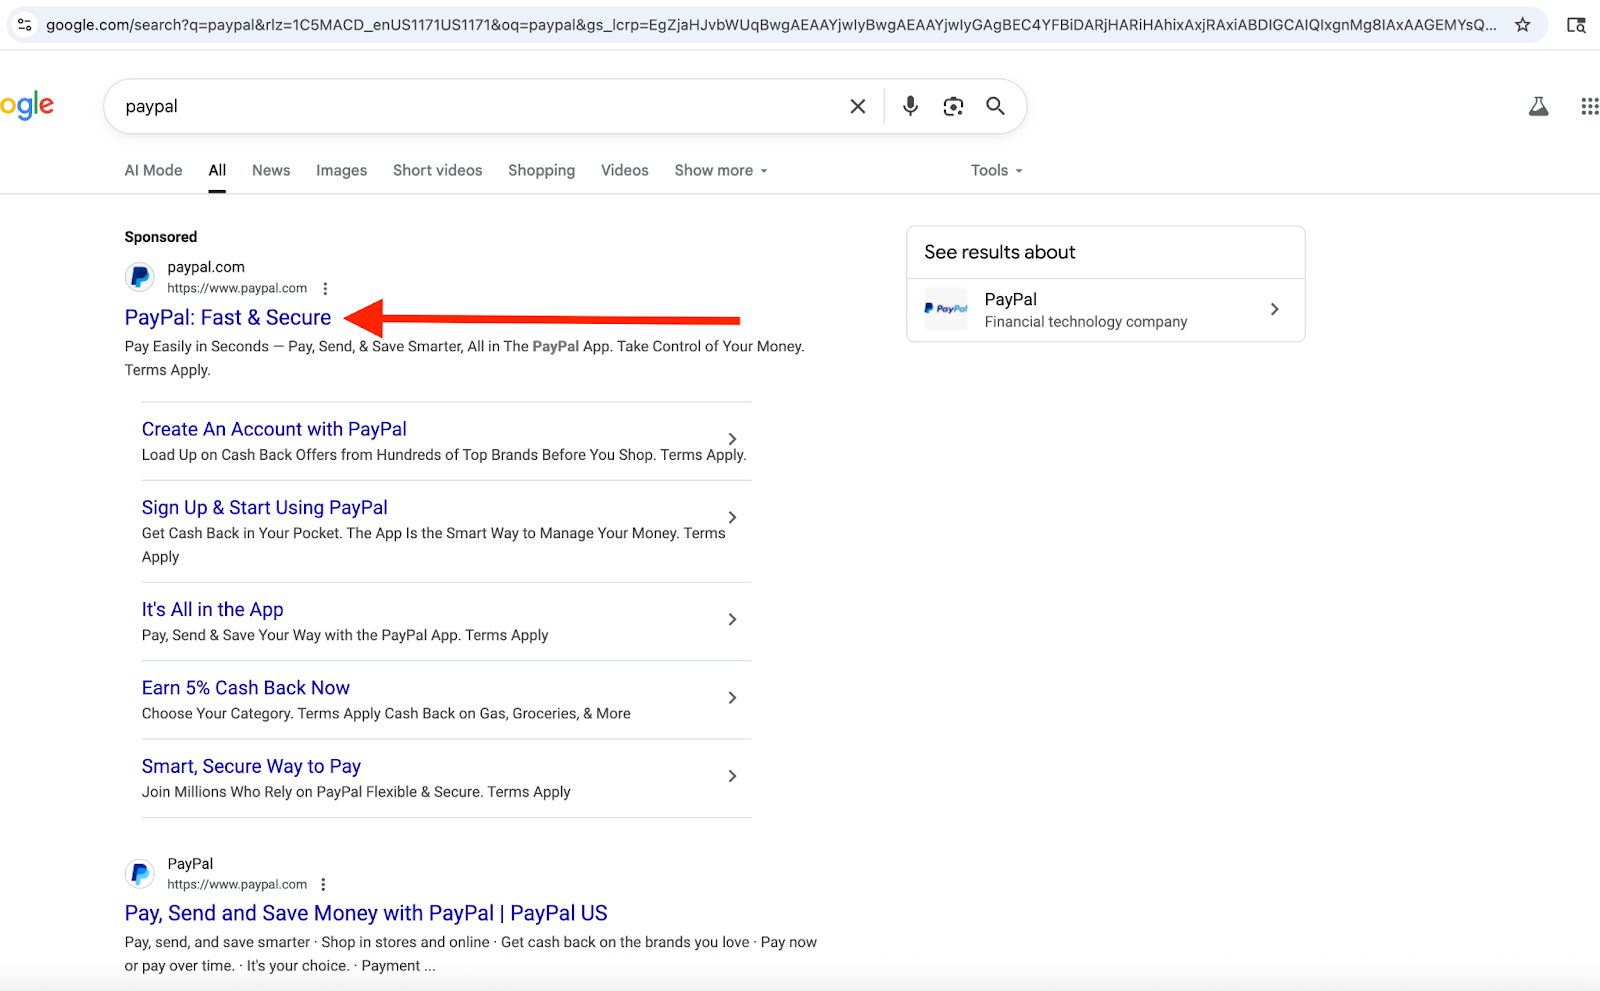Click organic result https://www.paypal.com URL

point(237,884)
